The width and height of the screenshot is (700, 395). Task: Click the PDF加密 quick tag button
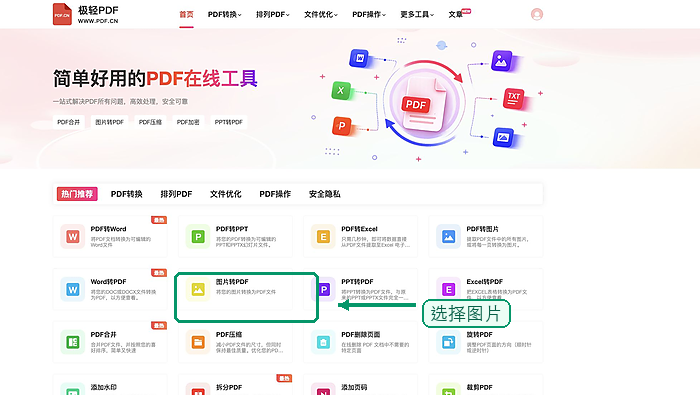[188, 122]
